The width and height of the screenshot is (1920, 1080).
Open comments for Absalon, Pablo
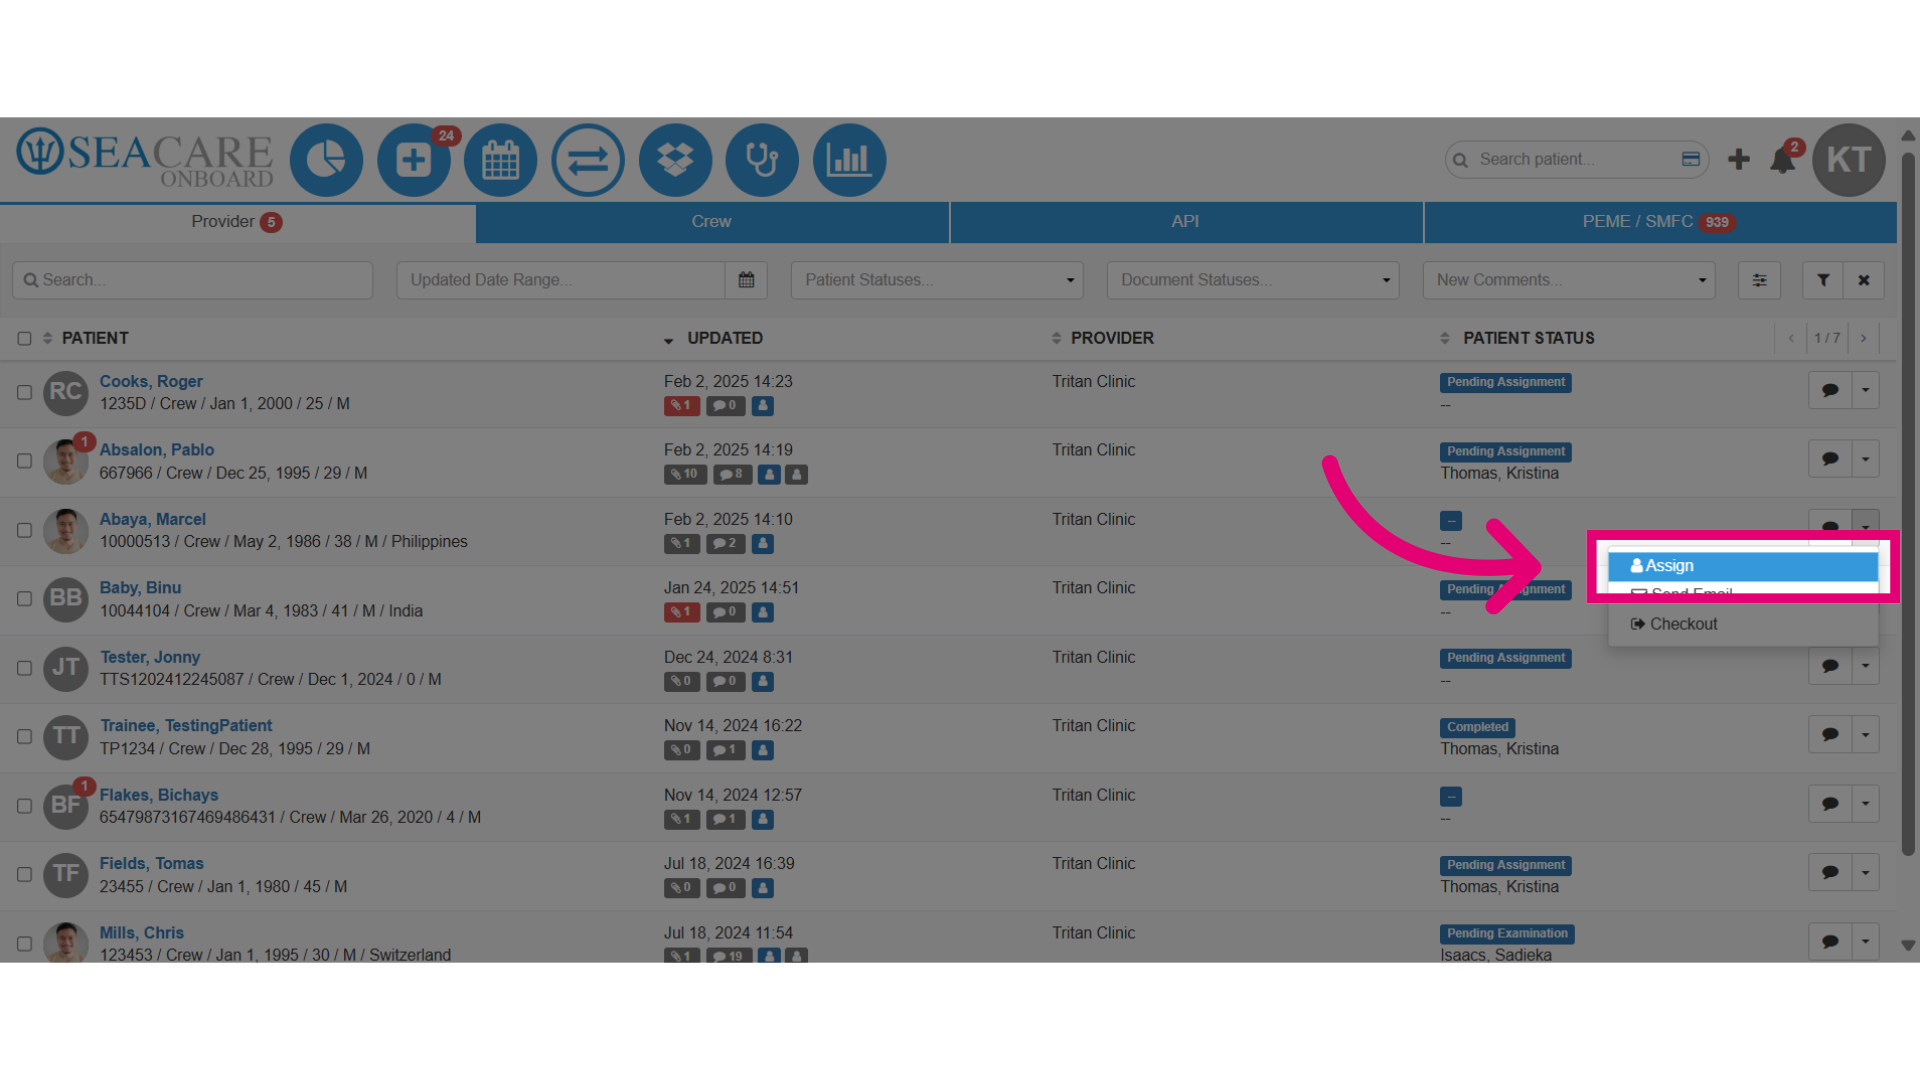click(1830, 459)
